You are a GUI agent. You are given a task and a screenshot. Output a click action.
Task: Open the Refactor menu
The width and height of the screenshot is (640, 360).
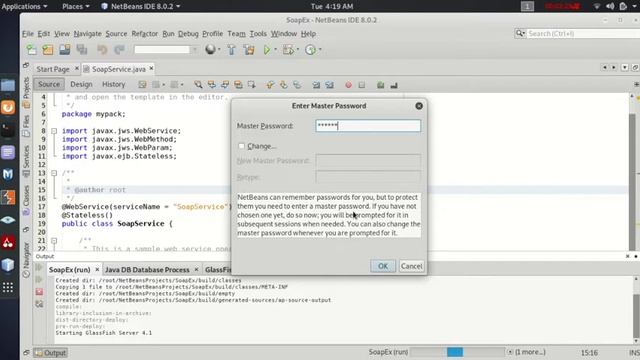tap(144, 33)
